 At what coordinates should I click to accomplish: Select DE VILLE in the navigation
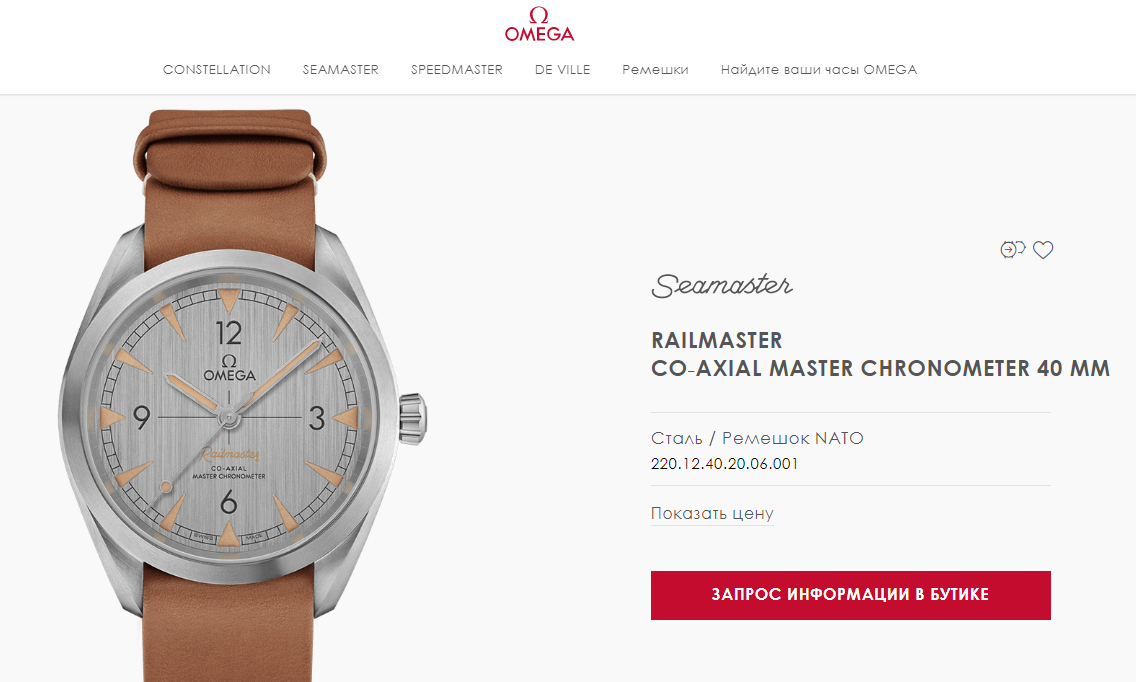562,70
